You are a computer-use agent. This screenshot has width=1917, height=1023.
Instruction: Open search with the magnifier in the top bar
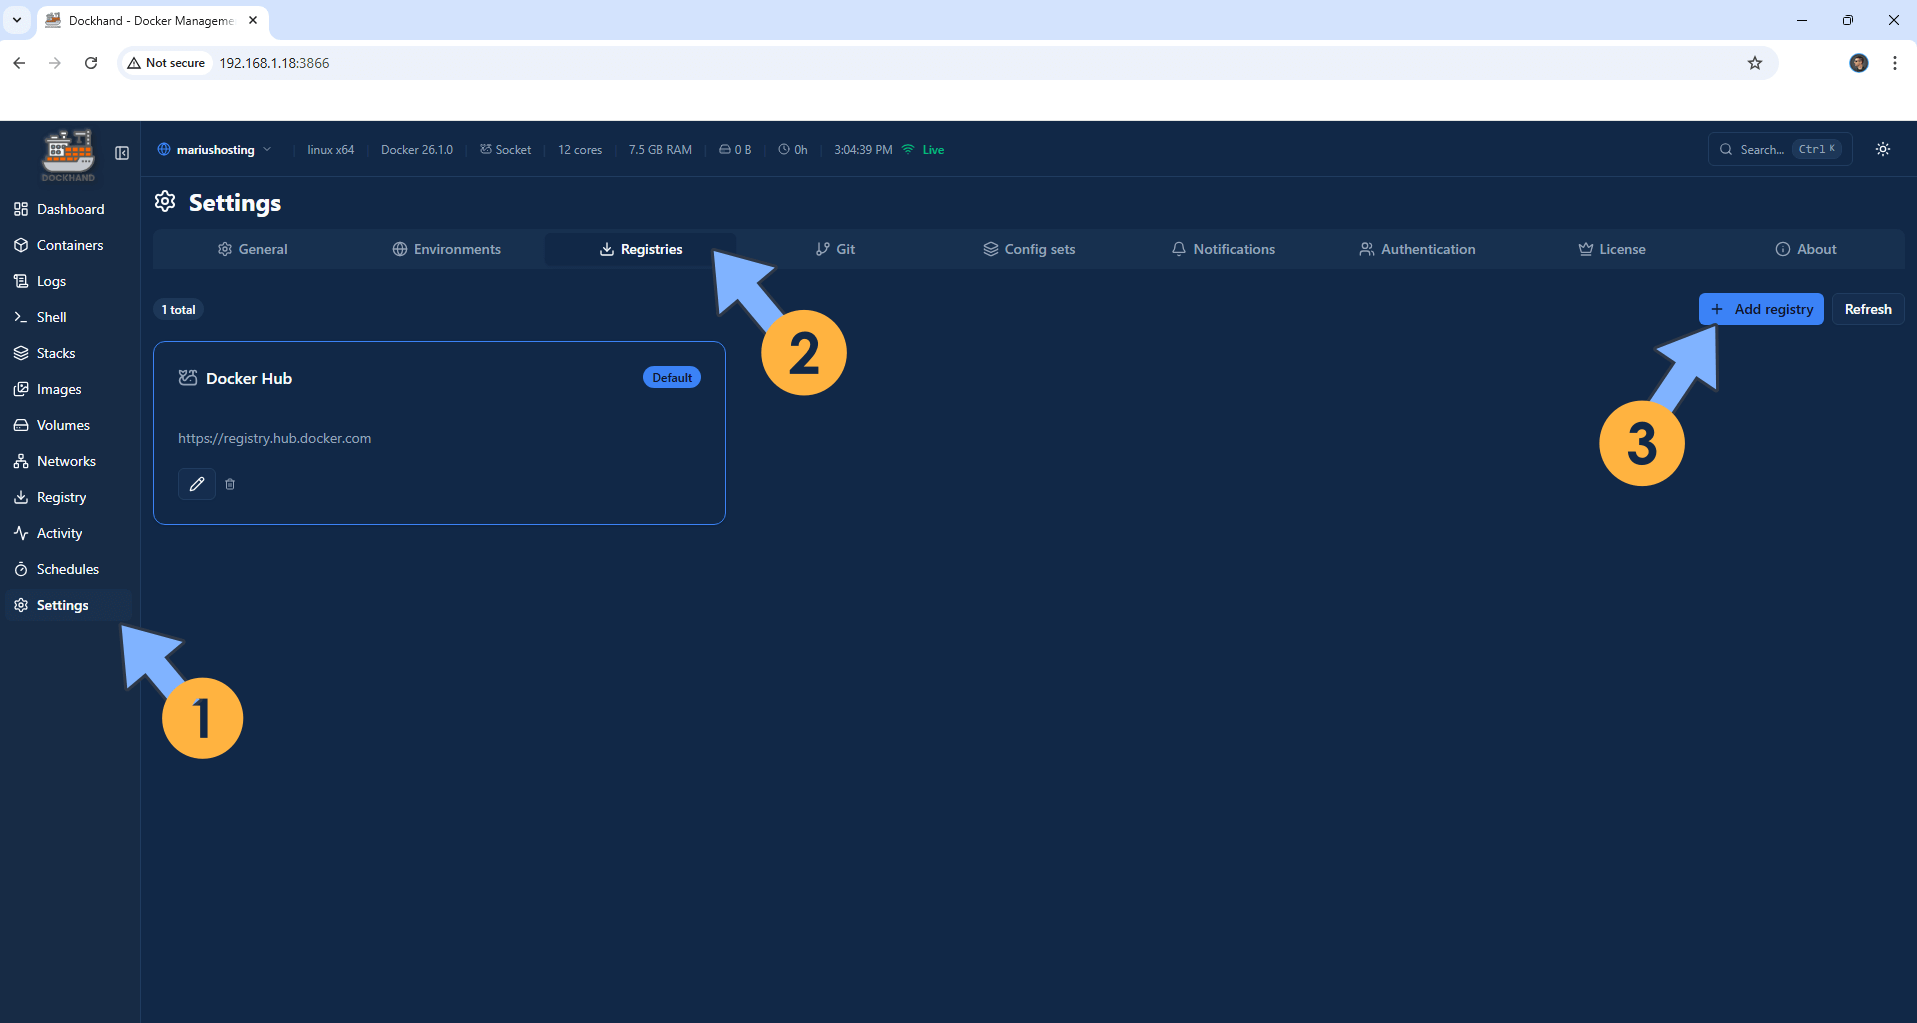(1726, 149)
